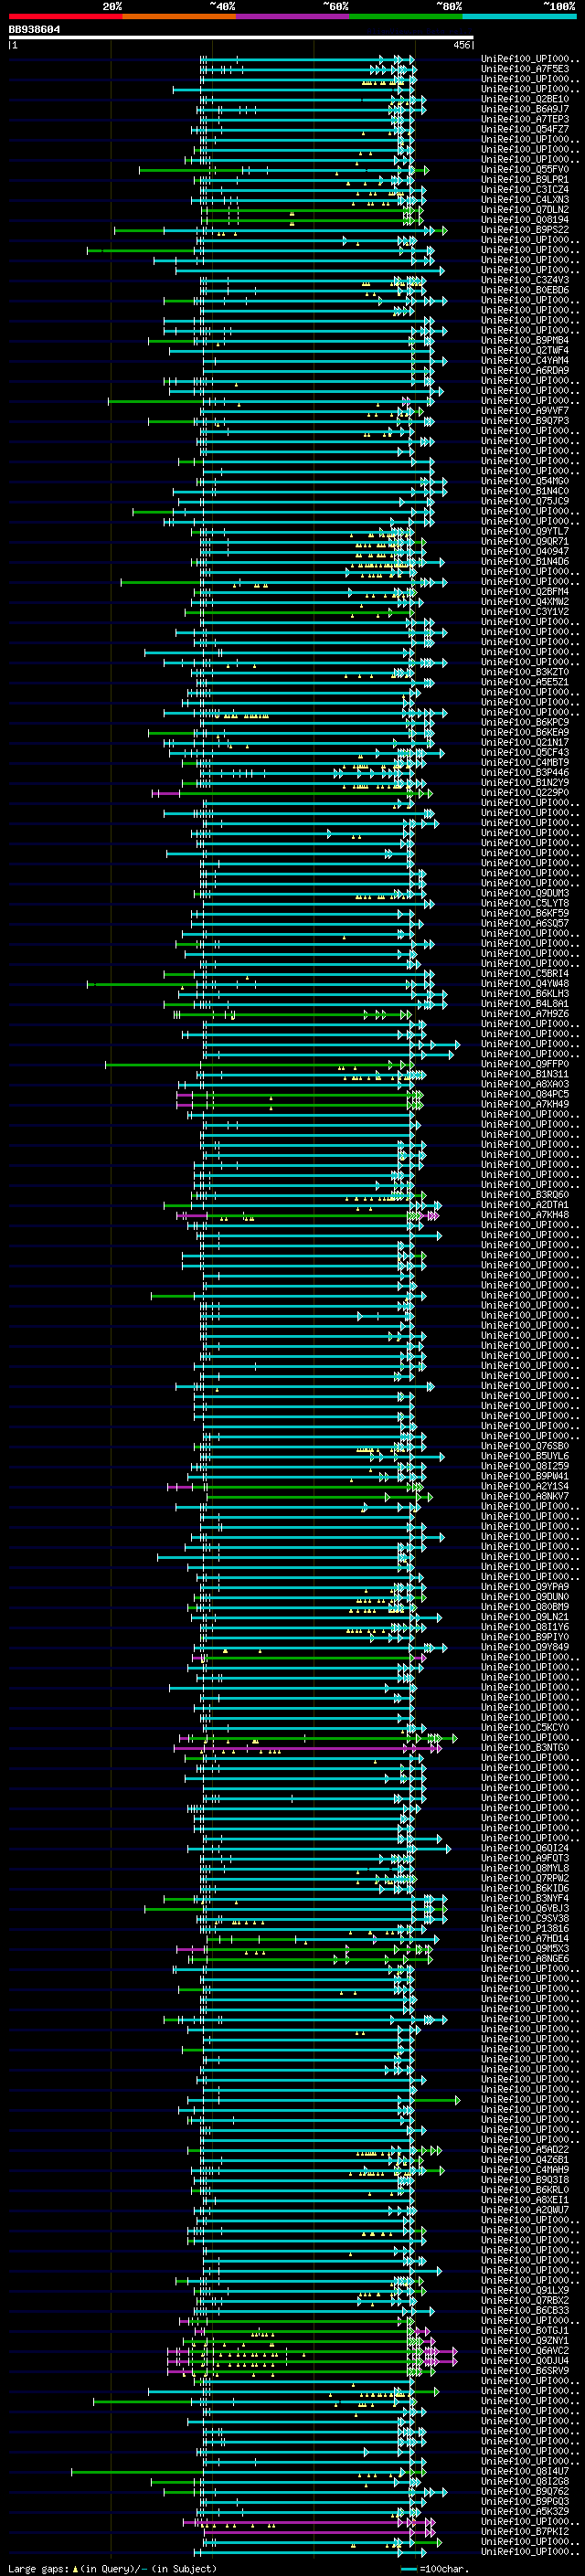Select hit label UniRef100_A8XEI1
Screen dimensions: 585x2576
pos(525,2199)
